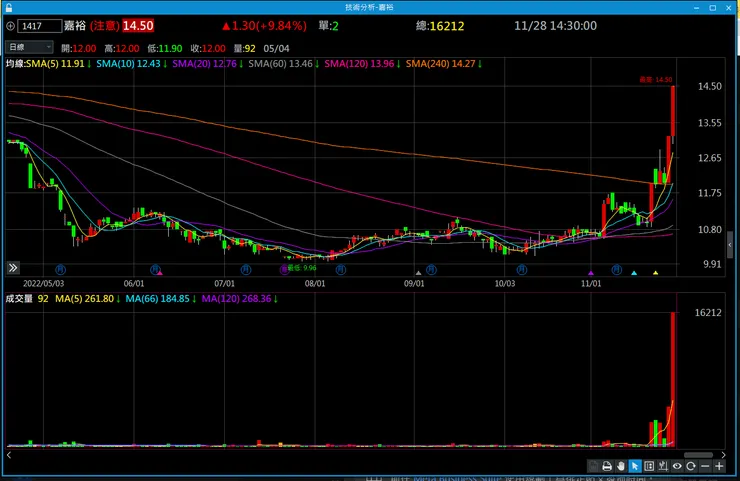Select the hand pan tool

[621, 466]
